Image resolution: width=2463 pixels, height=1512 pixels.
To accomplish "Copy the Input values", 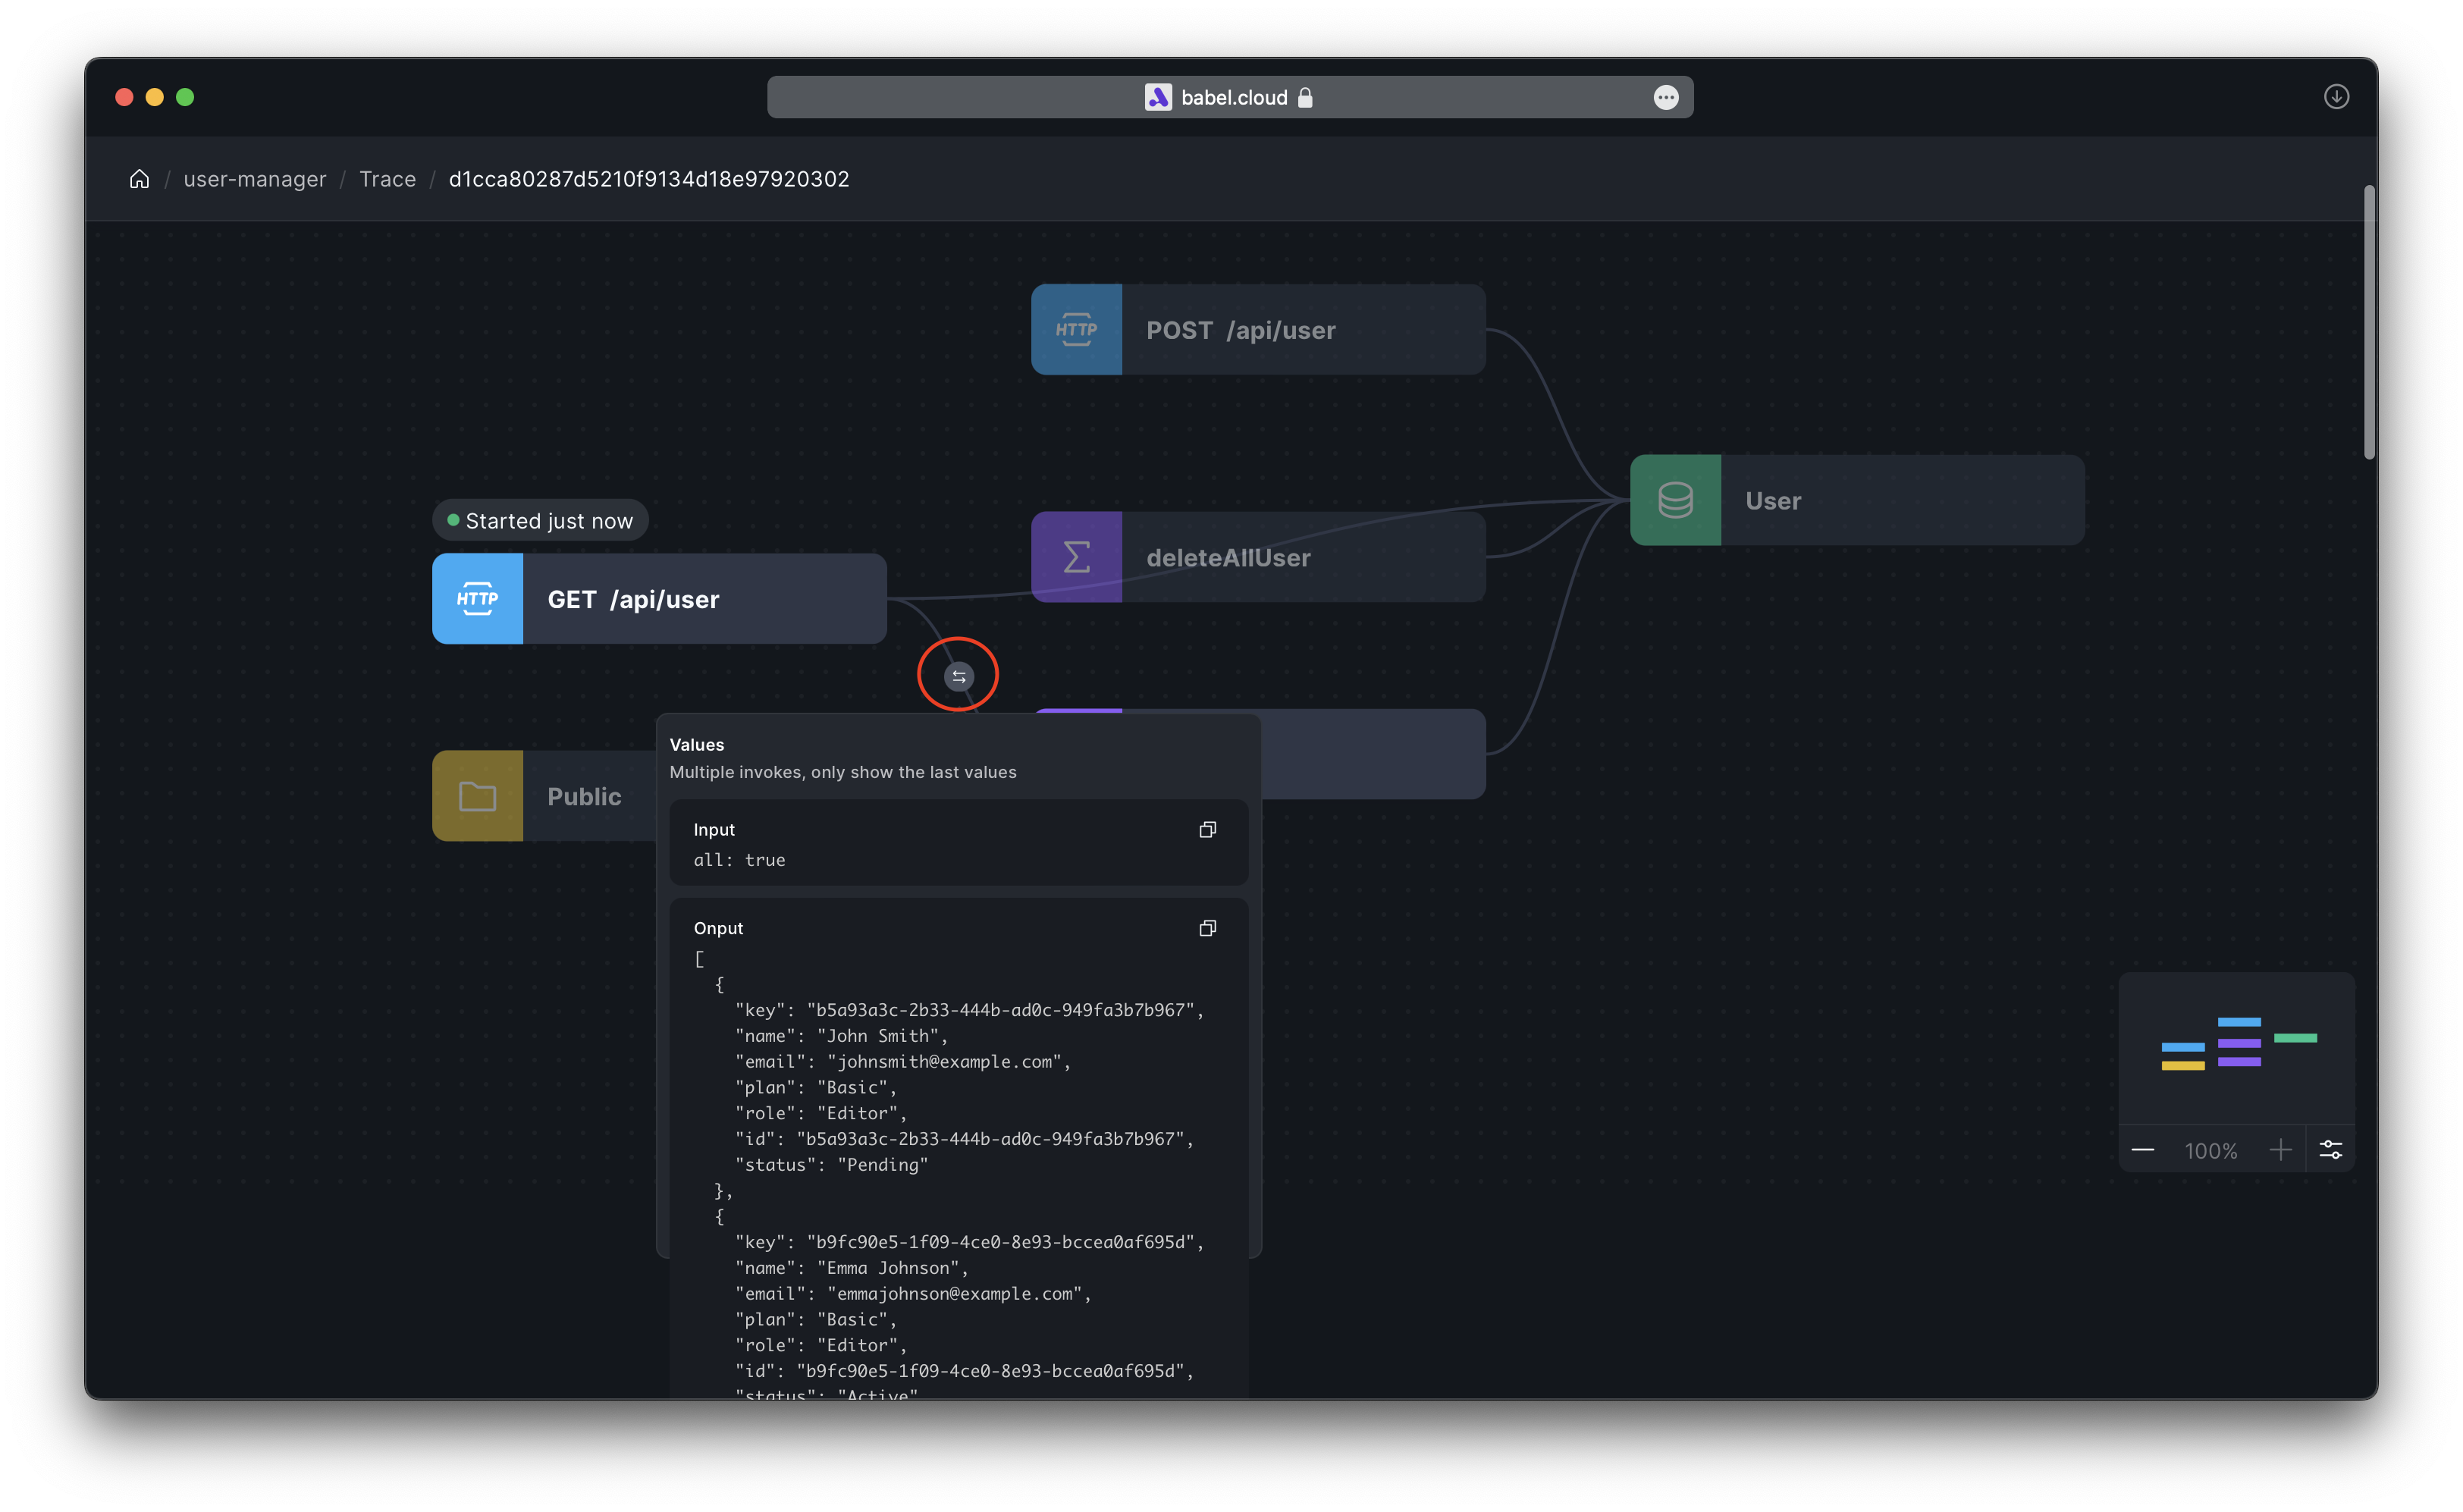I will tap(1207, 830).
